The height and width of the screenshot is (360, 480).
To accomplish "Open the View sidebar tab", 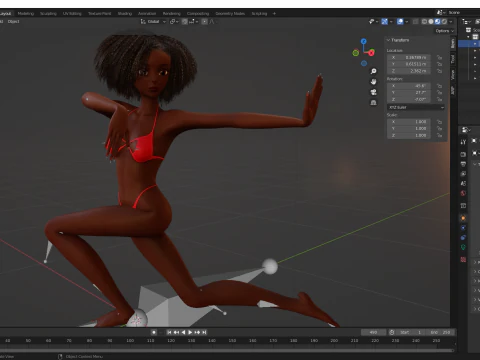I will coord(453,74).
